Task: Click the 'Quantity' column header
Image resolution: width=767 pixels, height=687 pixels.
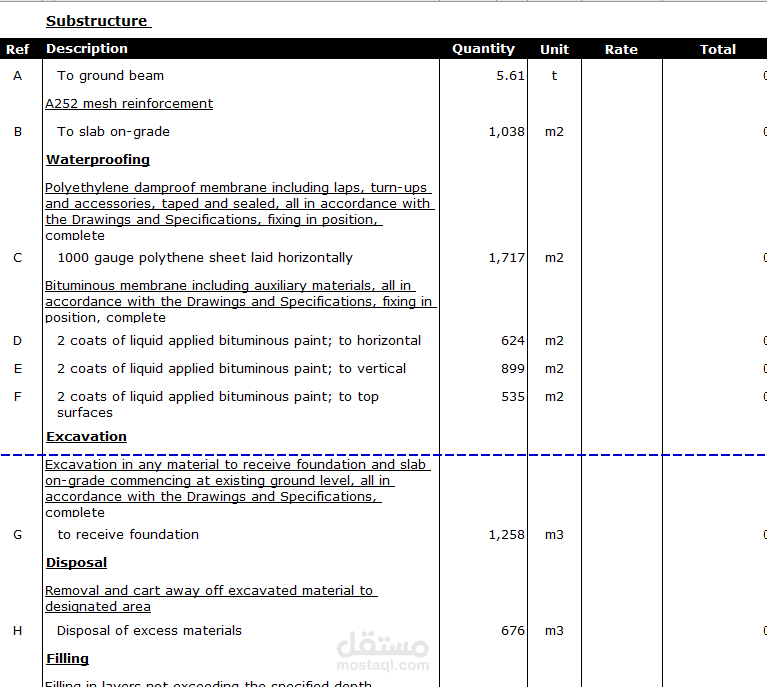Action: 483,49
